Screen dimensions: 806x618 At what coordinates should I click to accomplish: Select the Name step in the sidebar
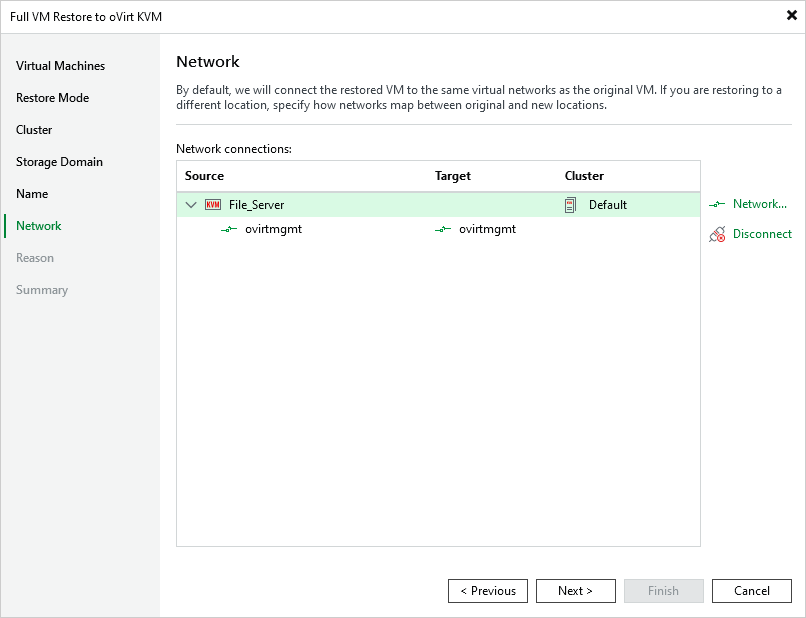tap(31, 193)
